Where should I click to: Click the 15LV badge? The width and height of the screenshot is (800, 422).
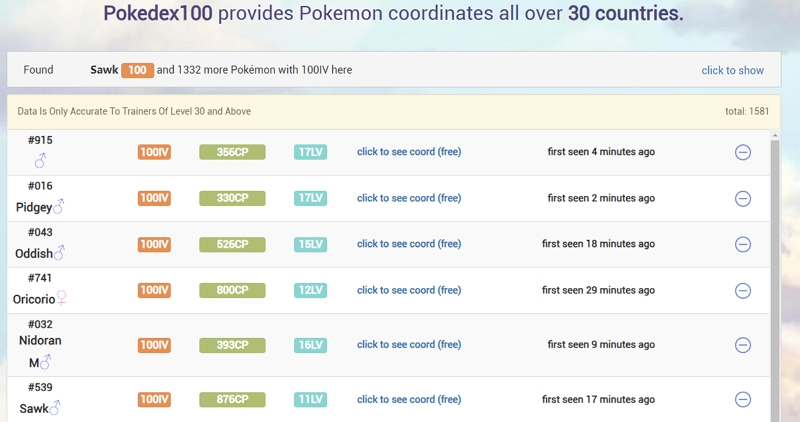tap(310, 244)
